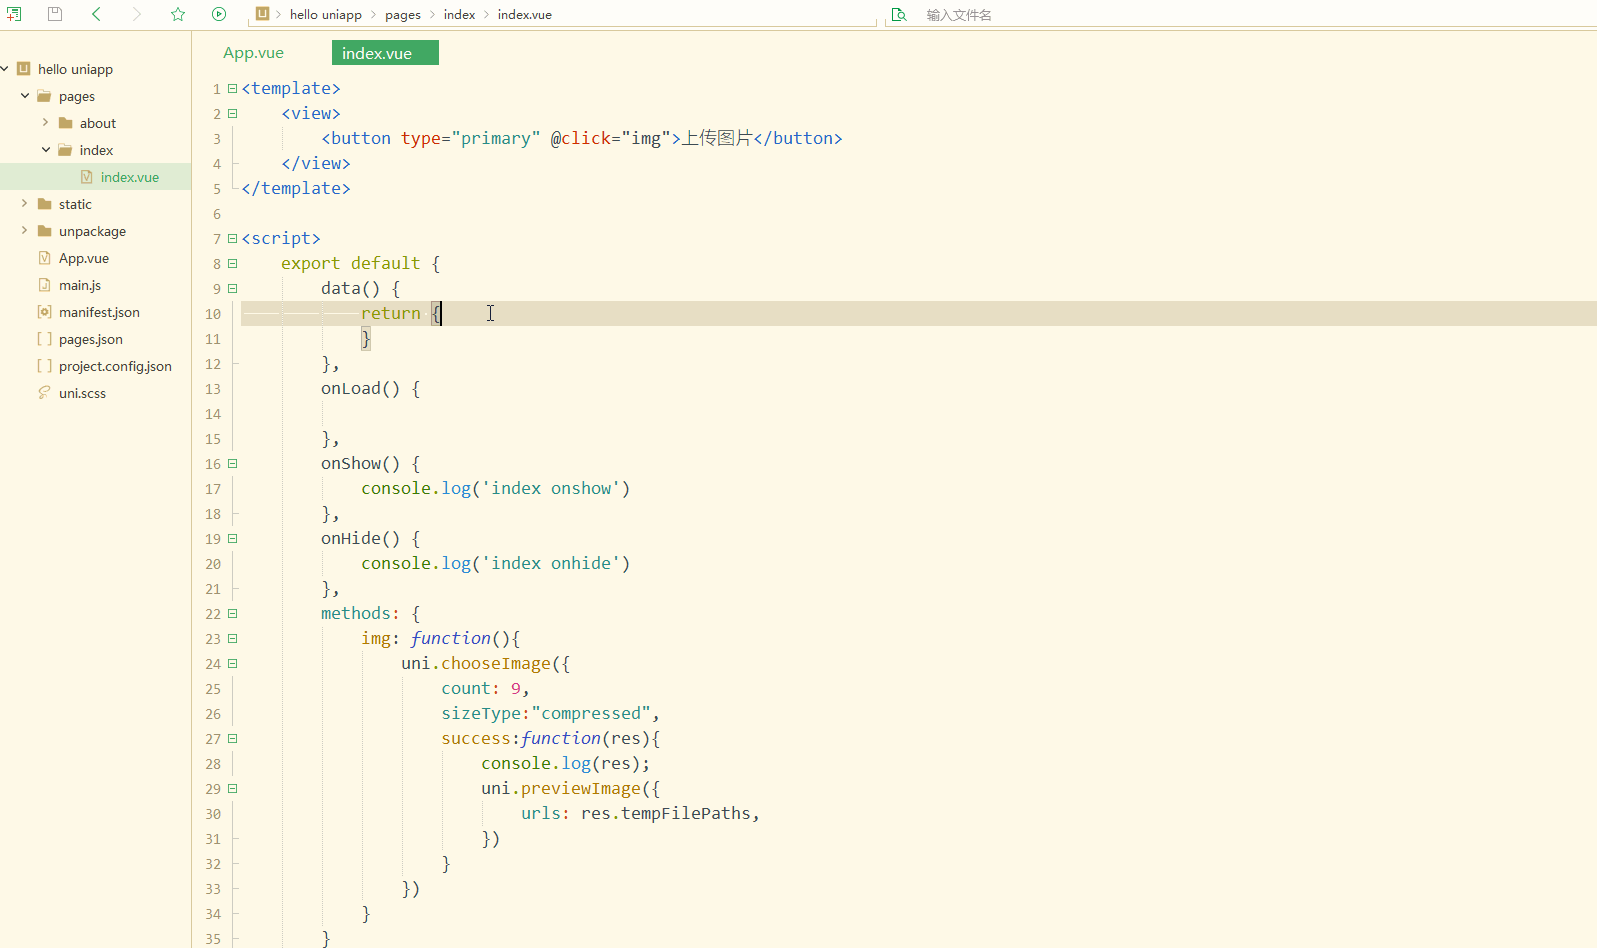The image size is (1597, 948).
Task: Expand the unpackage folder
Action: [25, 231]
